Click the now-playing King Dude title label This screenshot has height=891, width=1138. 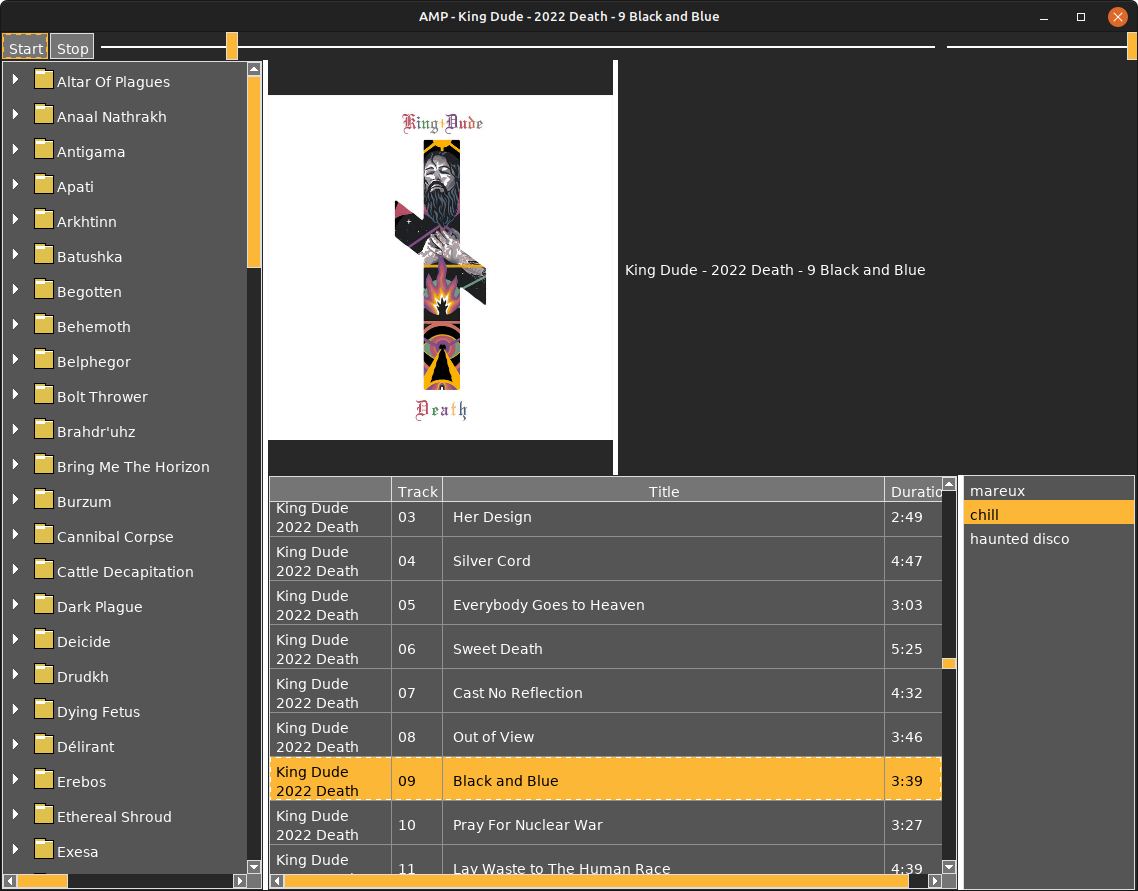click(775, 270)
